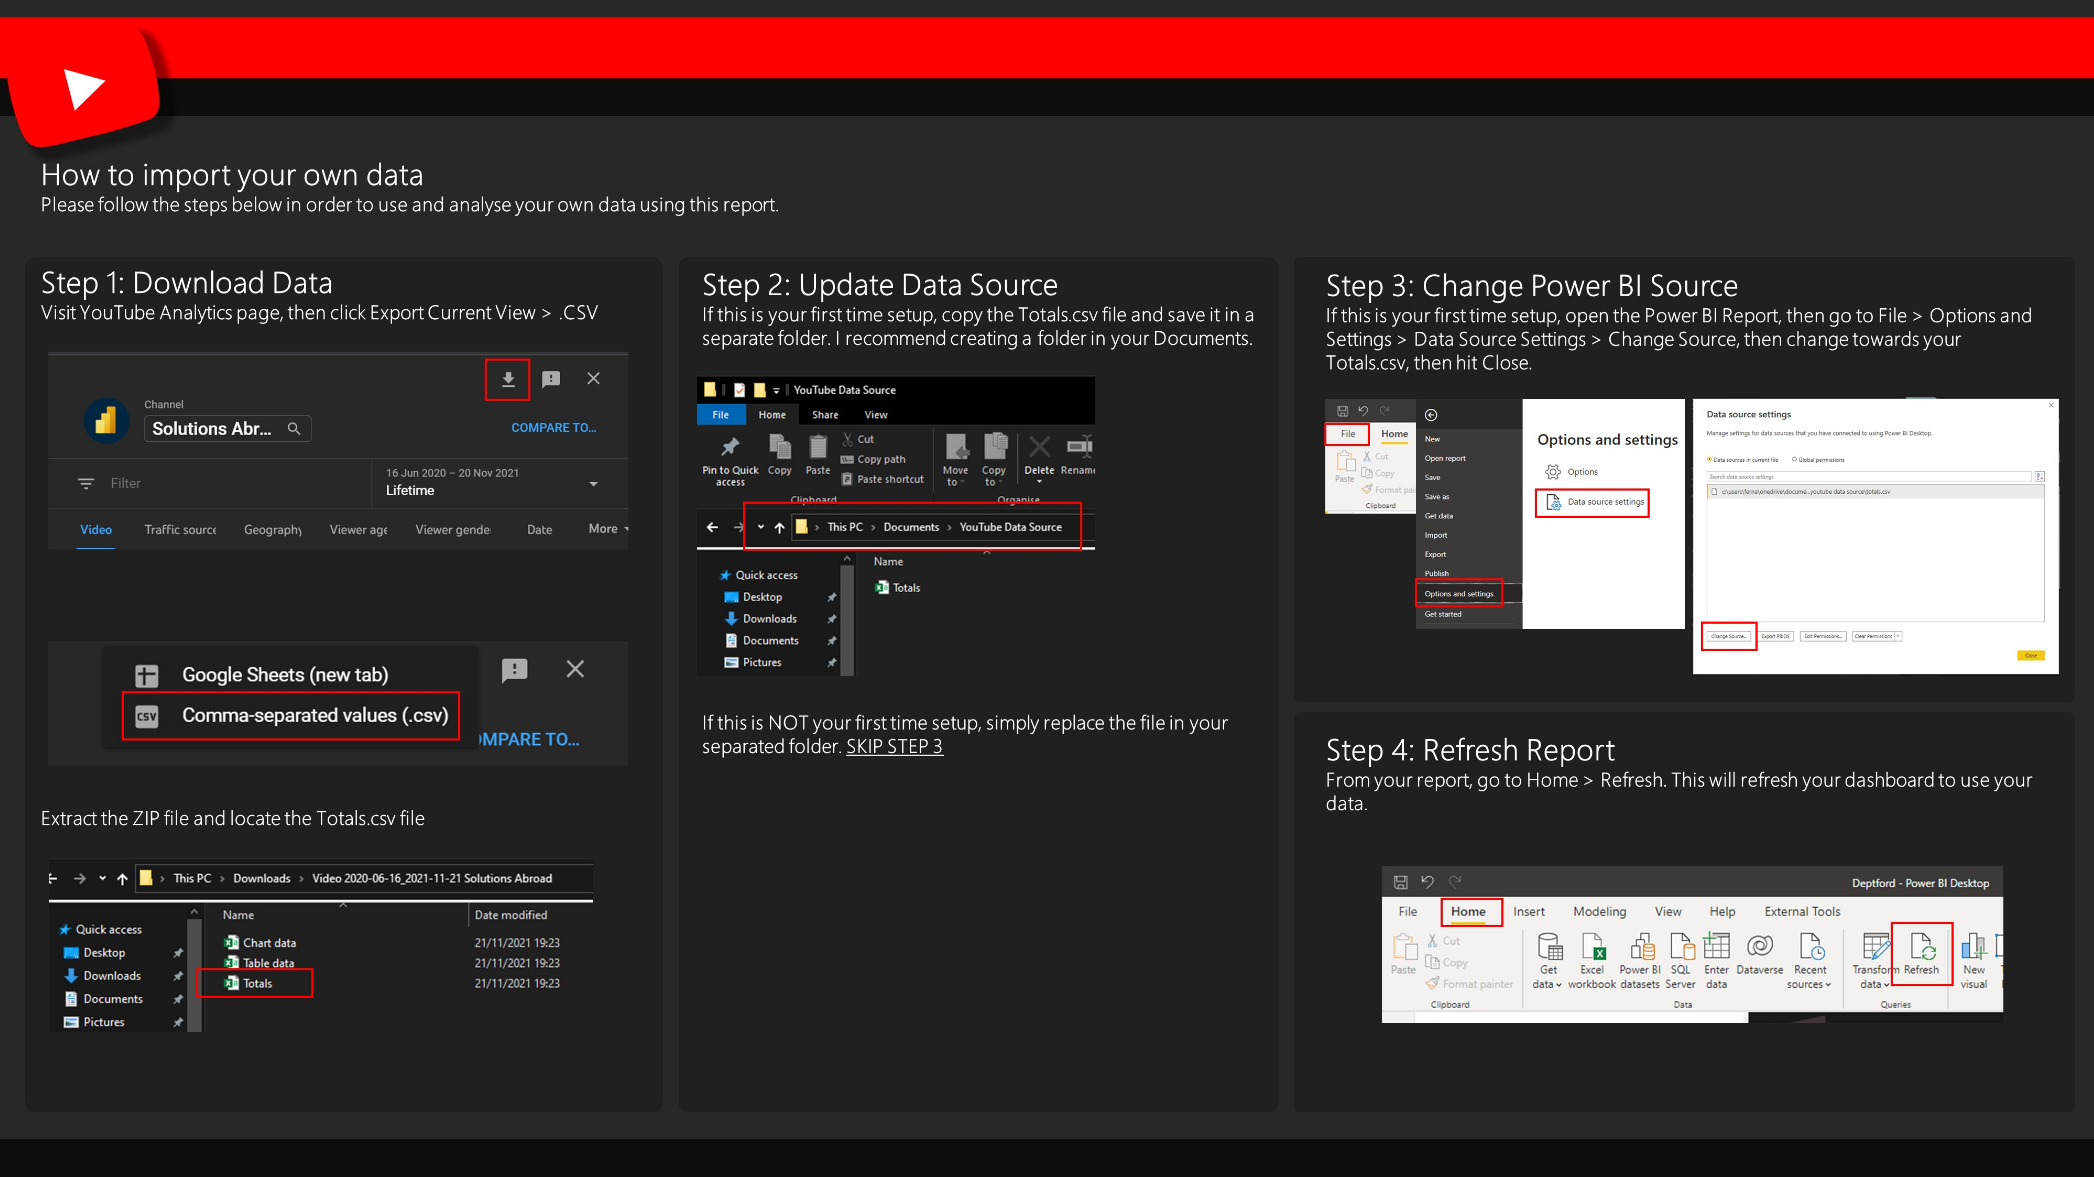Click the channel search magnifier icon
The width and height of the screenshot is (2094, 1177).
tap(294, 429)
